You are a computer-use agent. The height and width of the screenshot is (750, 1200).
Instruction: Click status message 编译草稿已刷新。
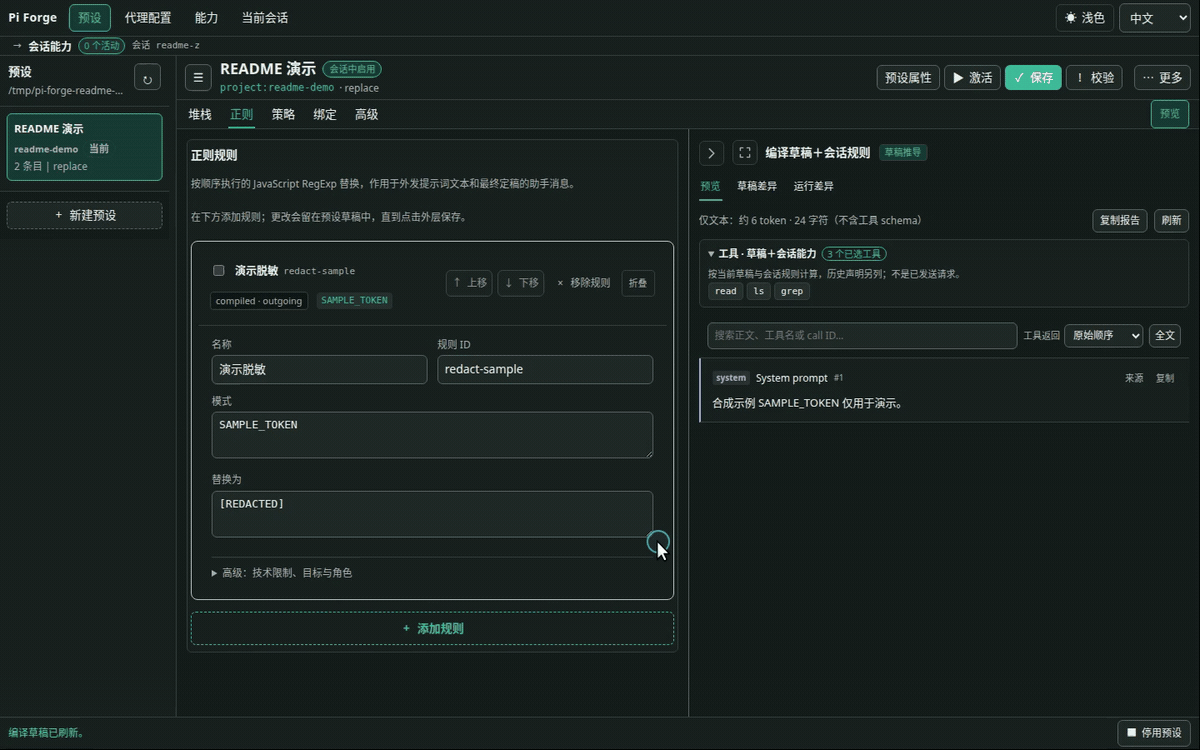[47, 733]
